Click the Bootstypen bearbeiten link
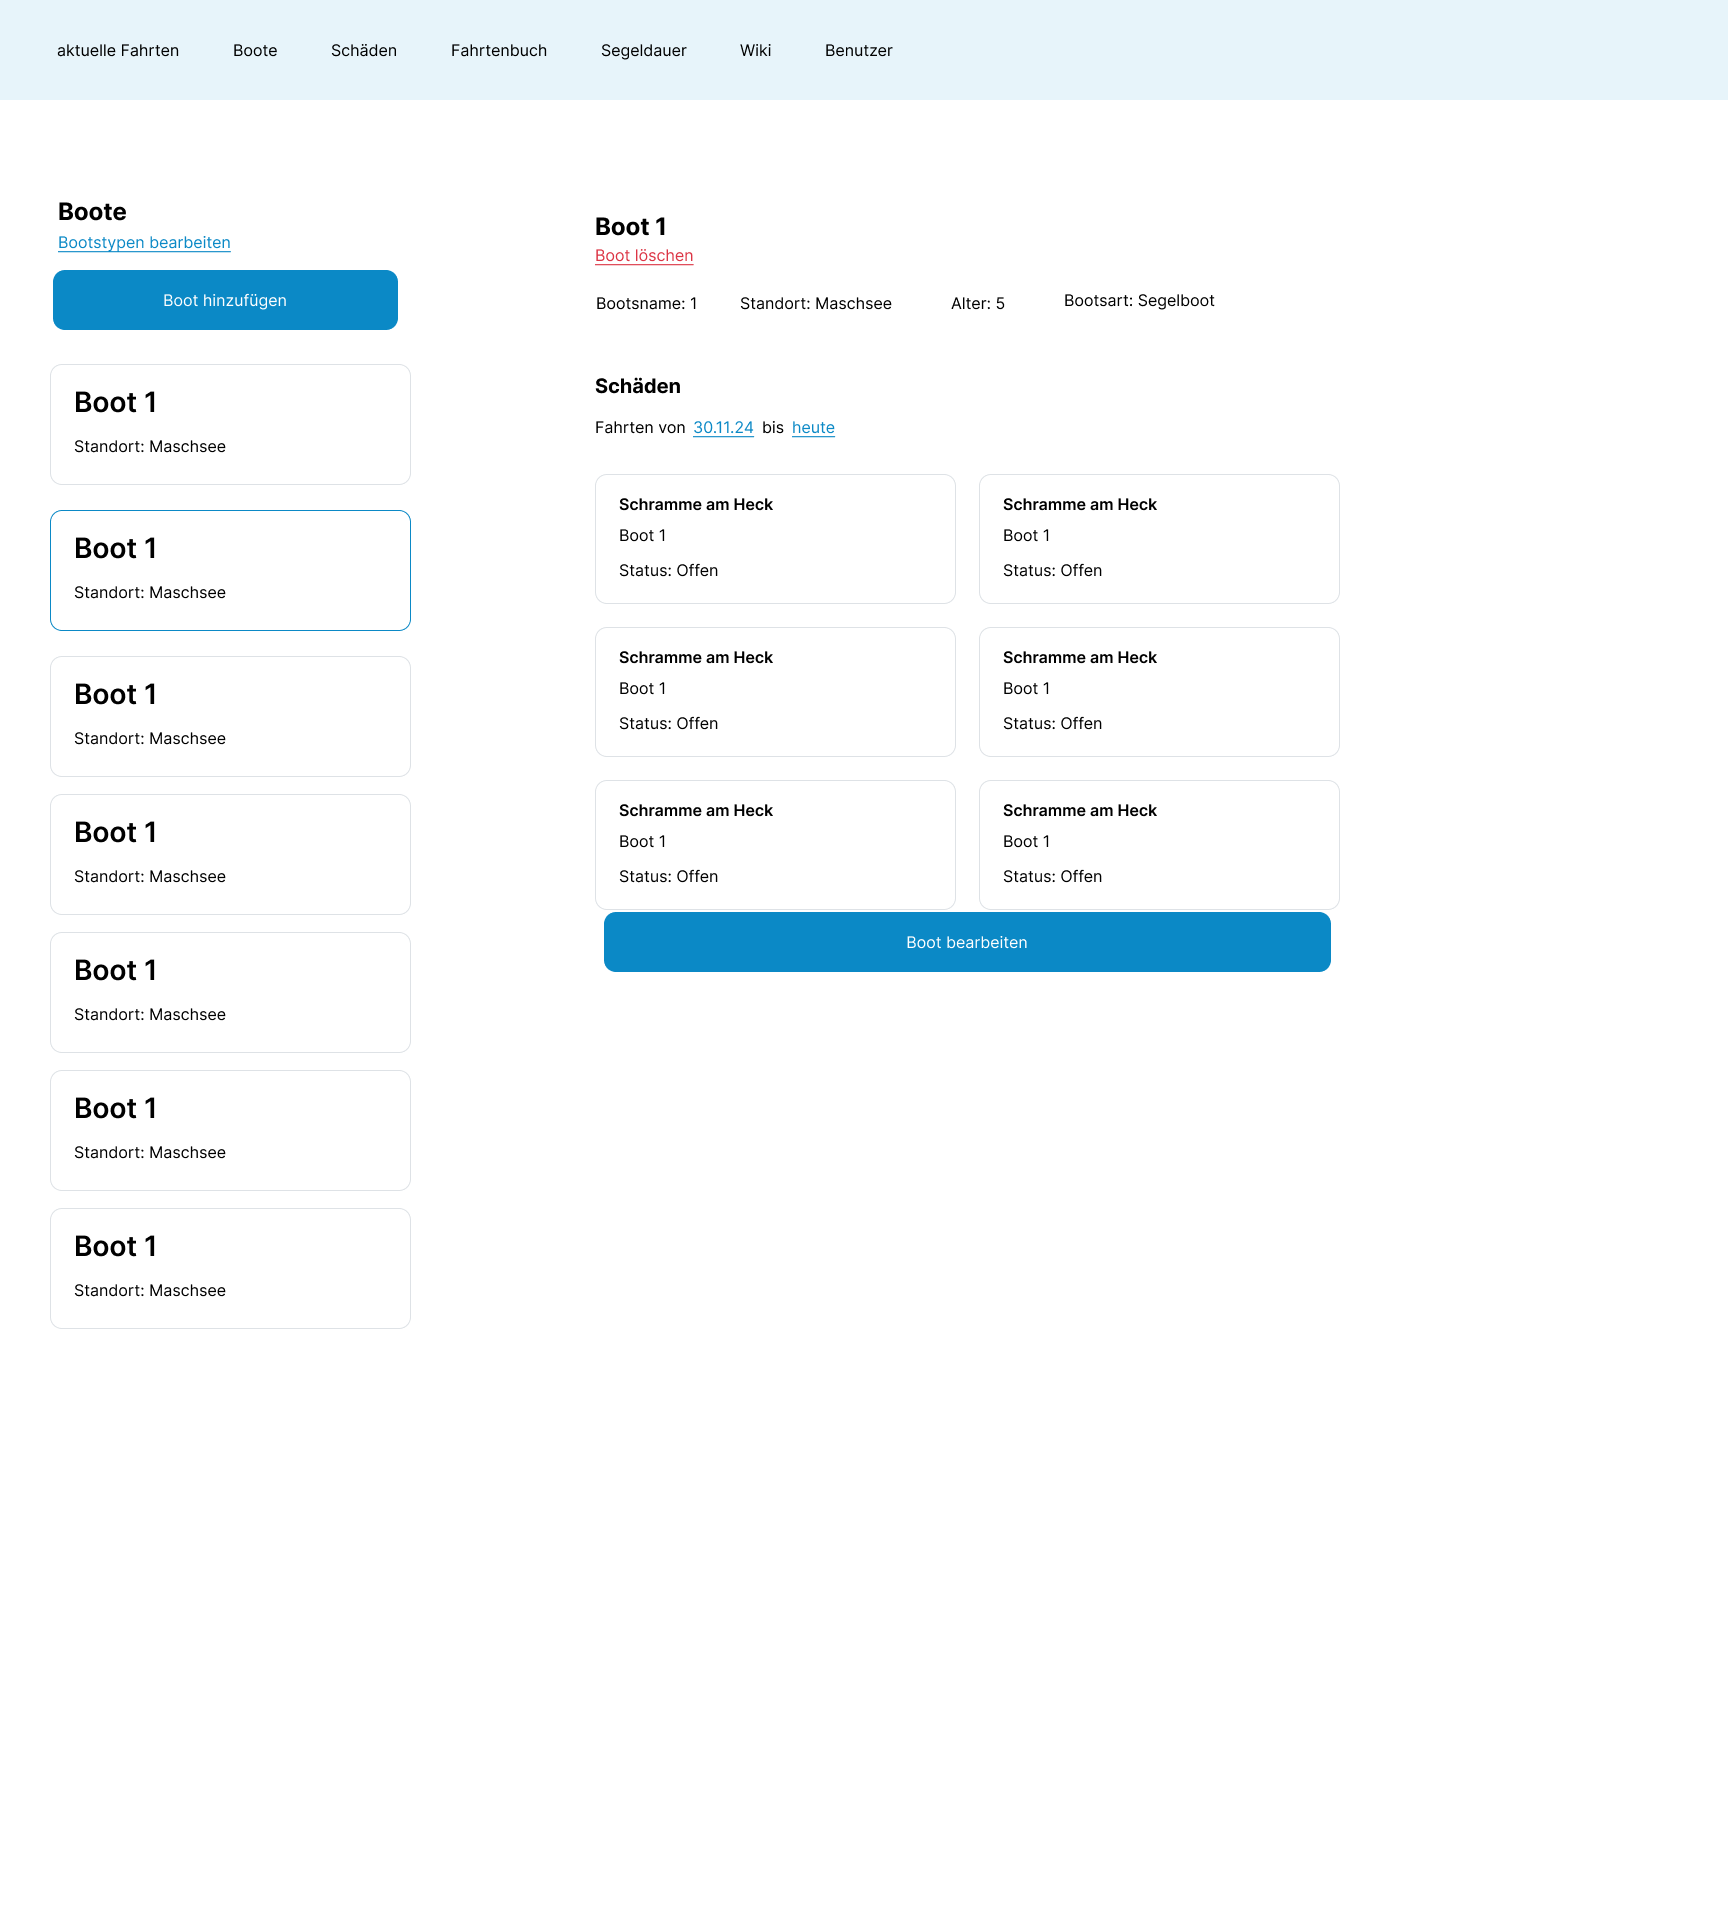1728x1915 pixels. 144,243
